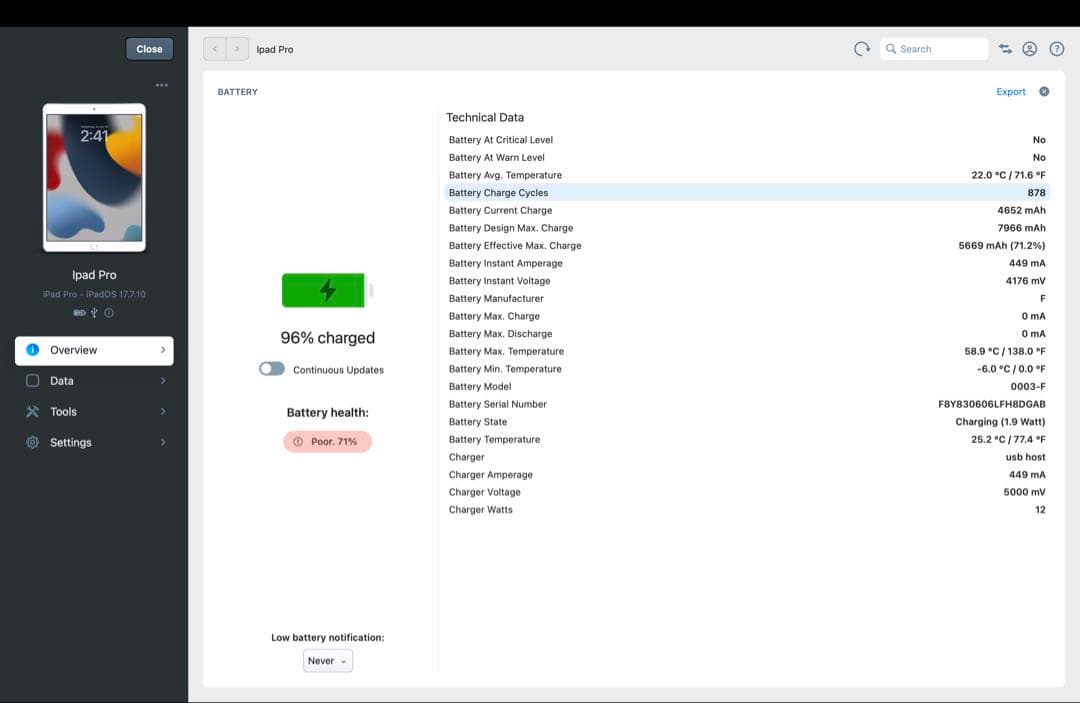Viewport: 1080px width, 703px height.
Task: Click the small battery status icon in sidebar
Action: pyautogui.click(x=79, y=313)
